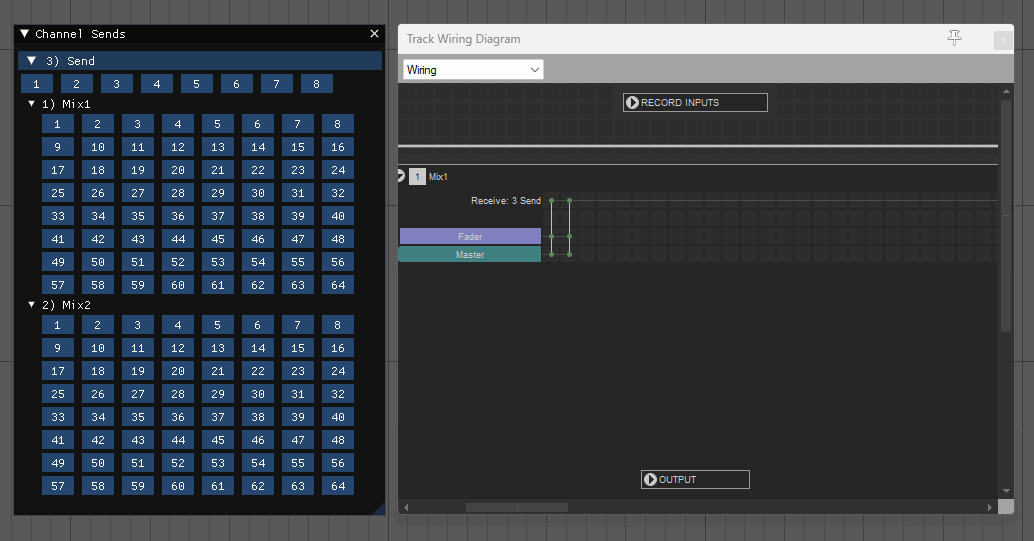Screen dimensions: 1034x541
Task: Collapse the 3) Send header
Action: click(31, 61)
